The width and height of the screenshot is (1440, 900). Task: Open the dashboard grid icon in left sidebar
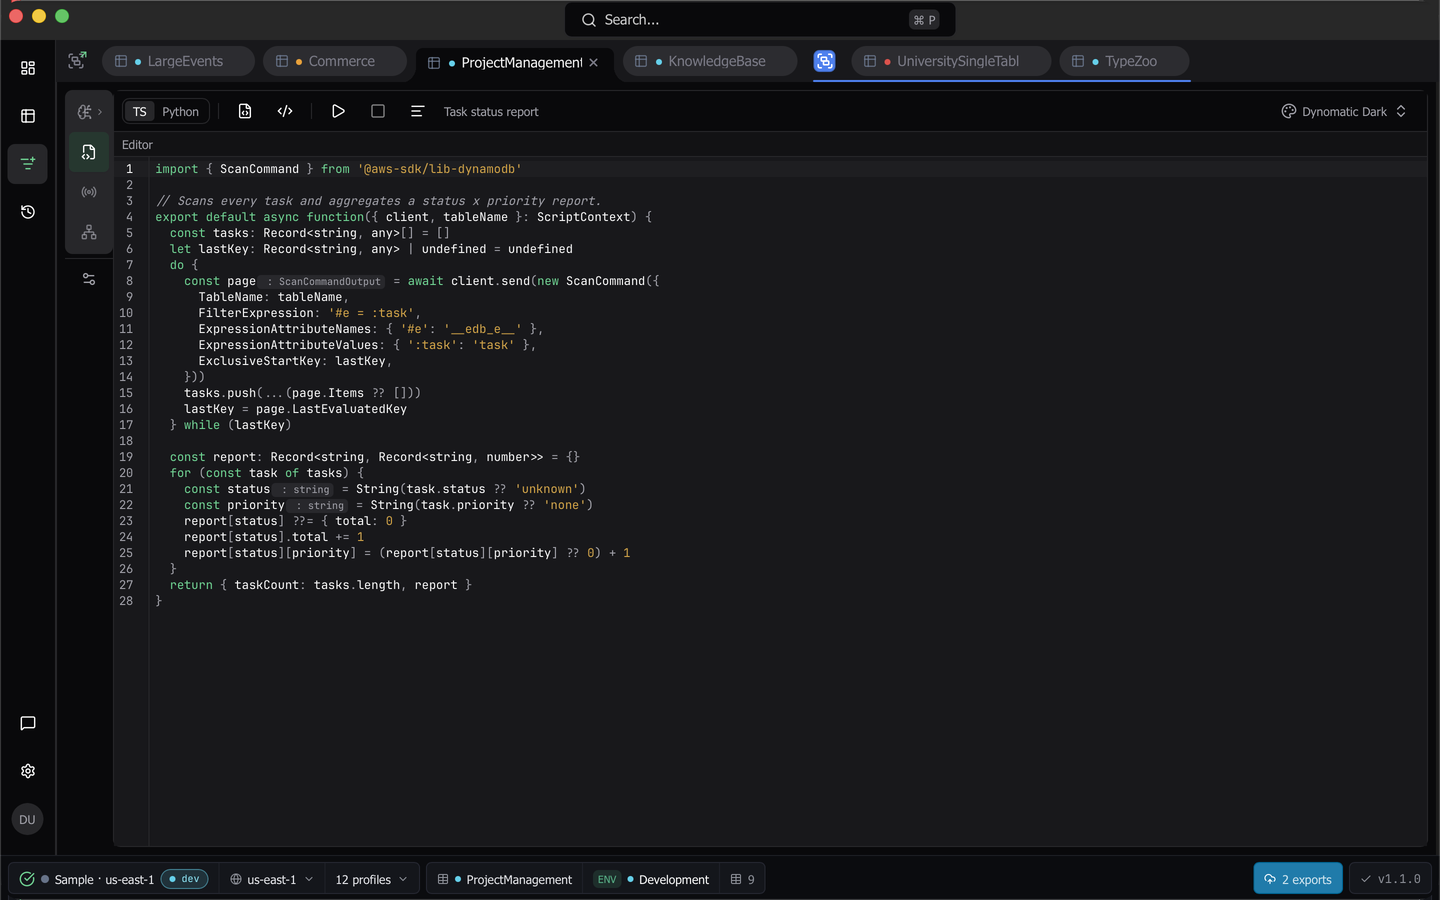pyautogui.click(x=28, y=68)
